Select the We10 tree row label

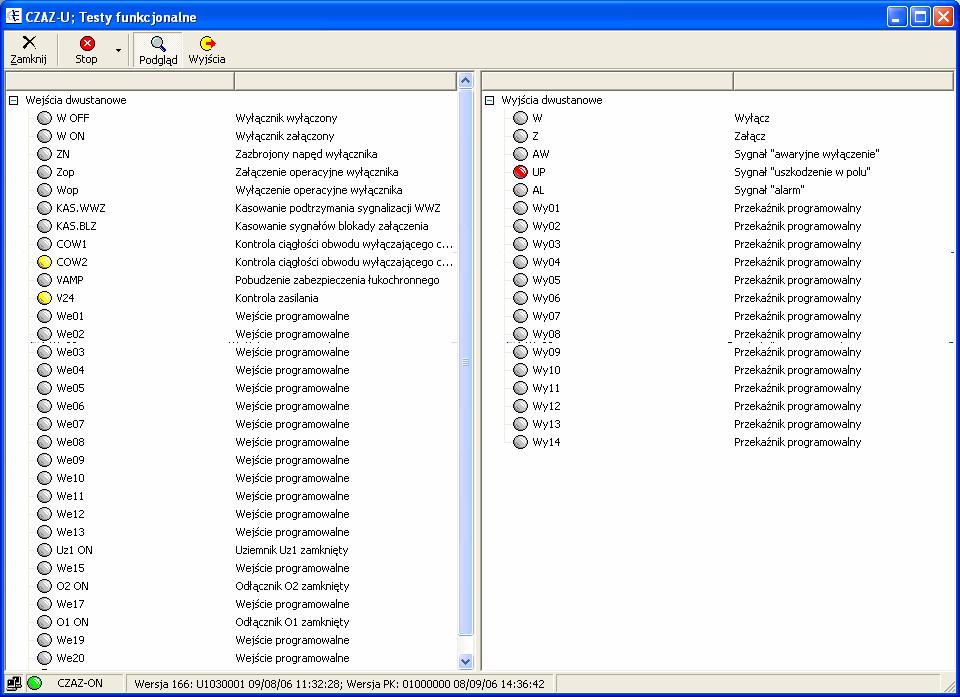tap(70, 478)
